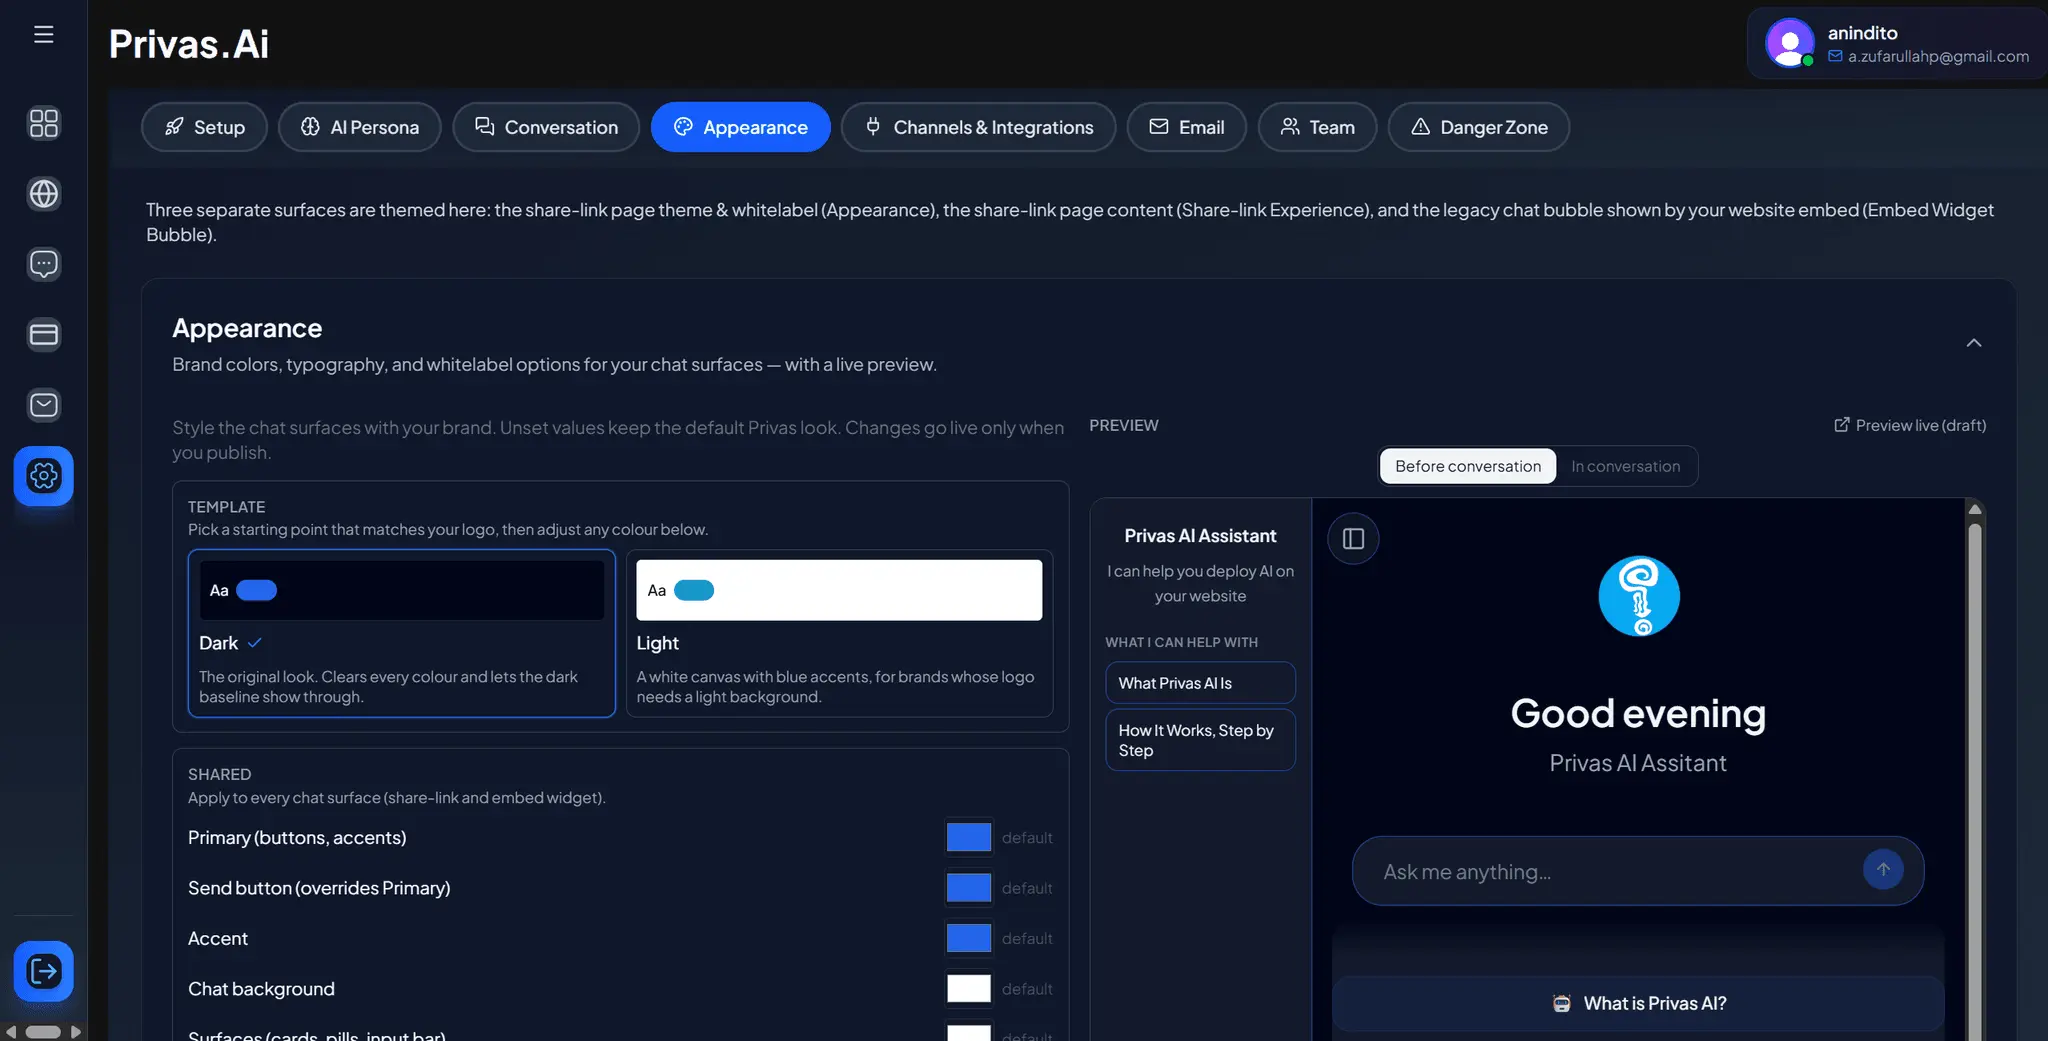
Task: Click the preview scrollbar up arrow
Action: click(x=1975, y=509)
